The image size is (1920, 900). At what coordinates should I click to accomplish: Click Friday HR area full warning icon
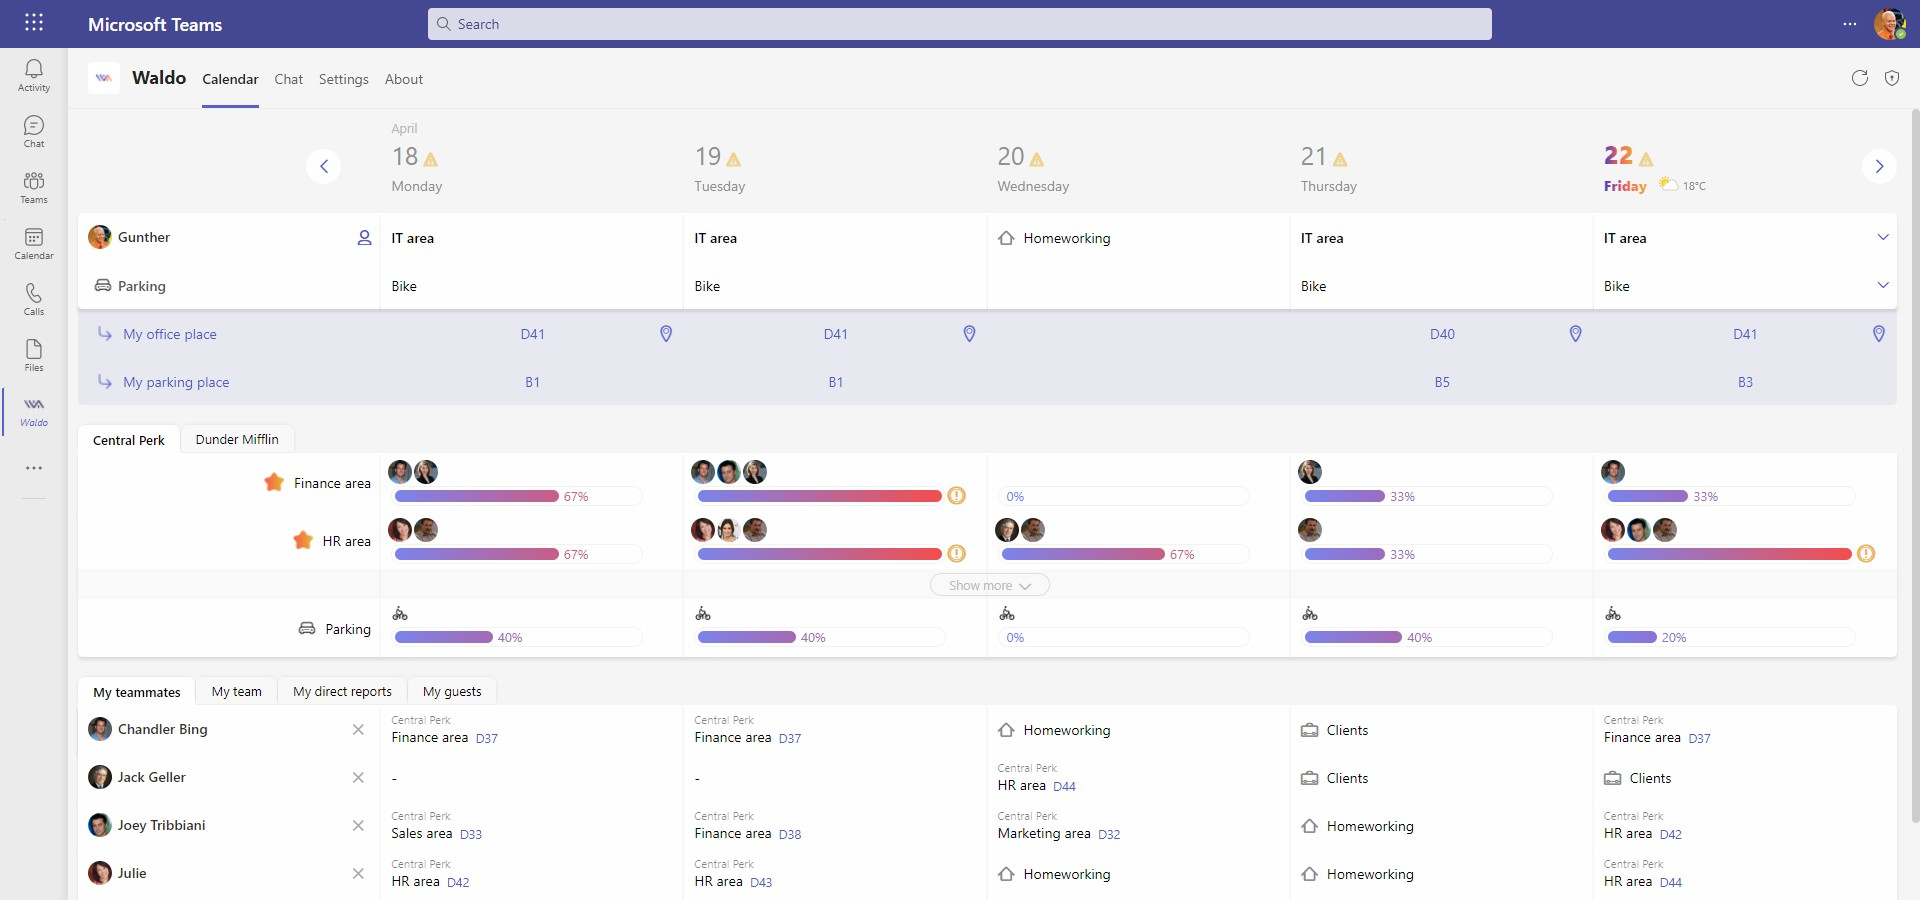pos(1866,554)
